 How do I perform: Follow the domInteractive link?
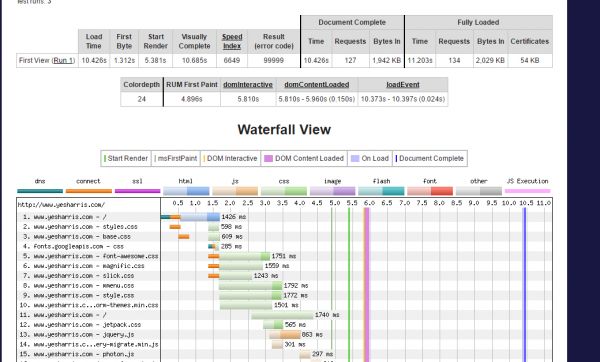pos(248,85)
